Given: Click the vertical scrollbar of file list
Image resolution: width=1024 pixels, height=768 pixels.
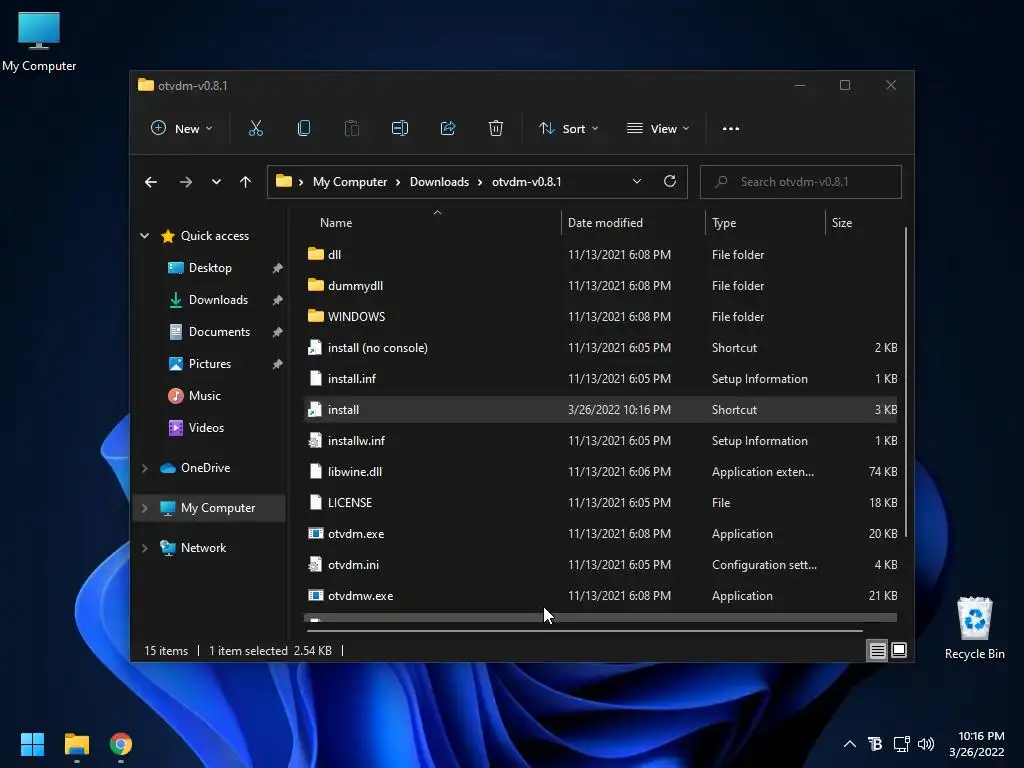Looking at the screenshot, I should tap(906, 383).
